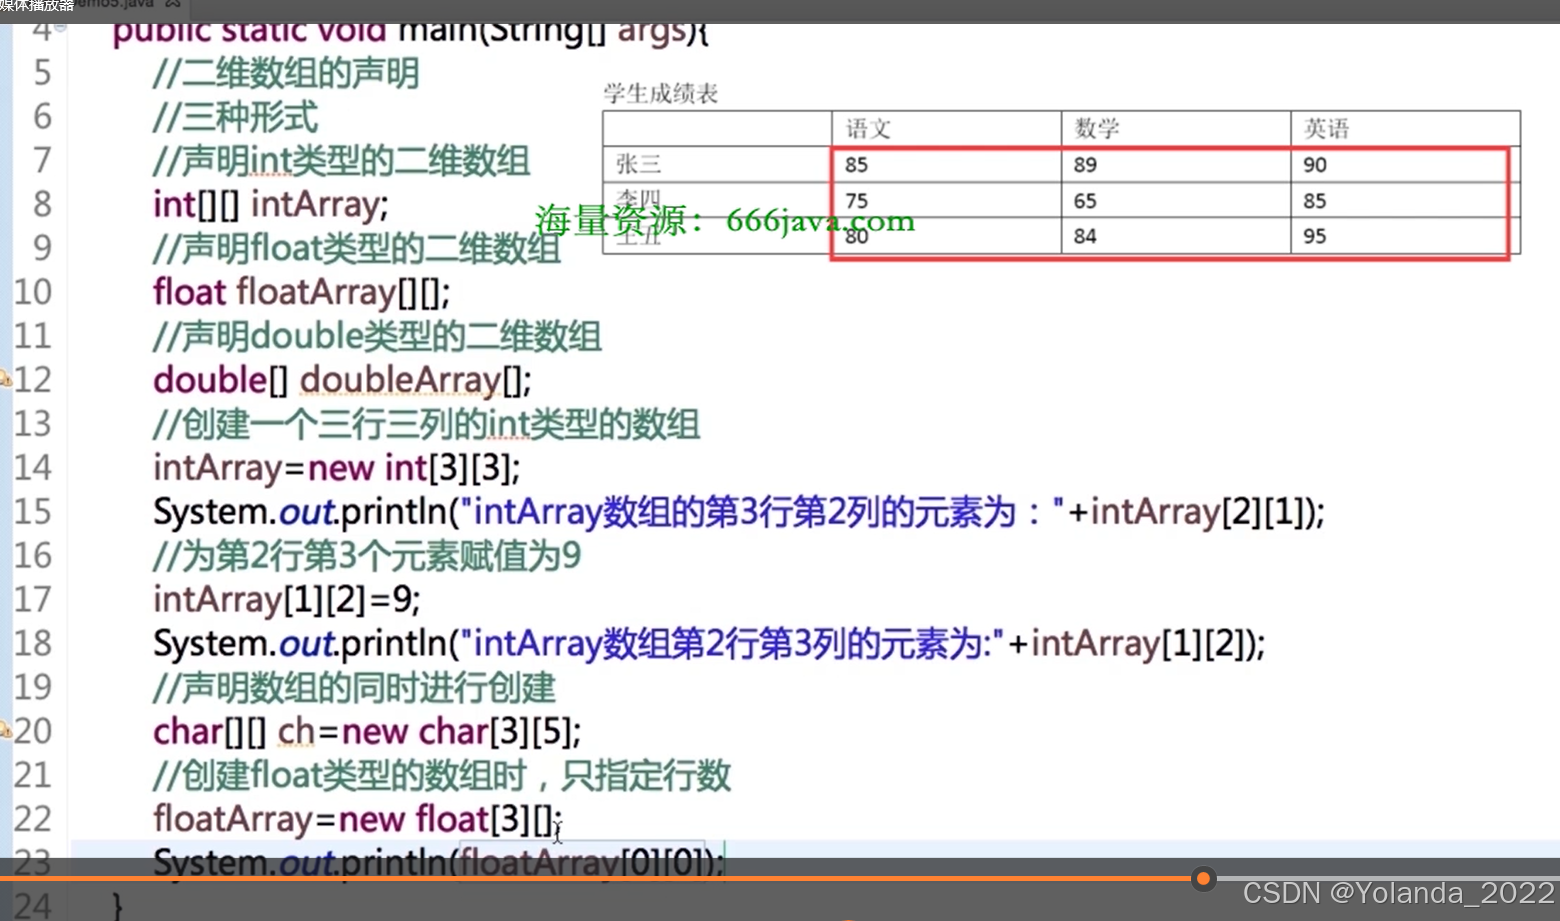Viewport: 1560px width, 921px height.
Task: Click the code 'int[][] intArray;'
Action: coord(270,205)
